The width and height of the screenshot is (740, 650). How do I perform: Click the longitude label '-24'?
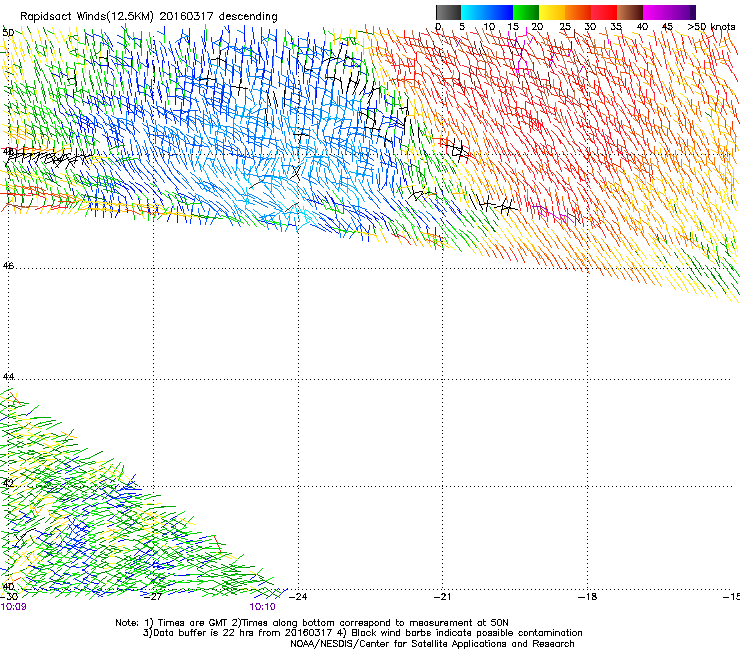(x=297, y=597)
